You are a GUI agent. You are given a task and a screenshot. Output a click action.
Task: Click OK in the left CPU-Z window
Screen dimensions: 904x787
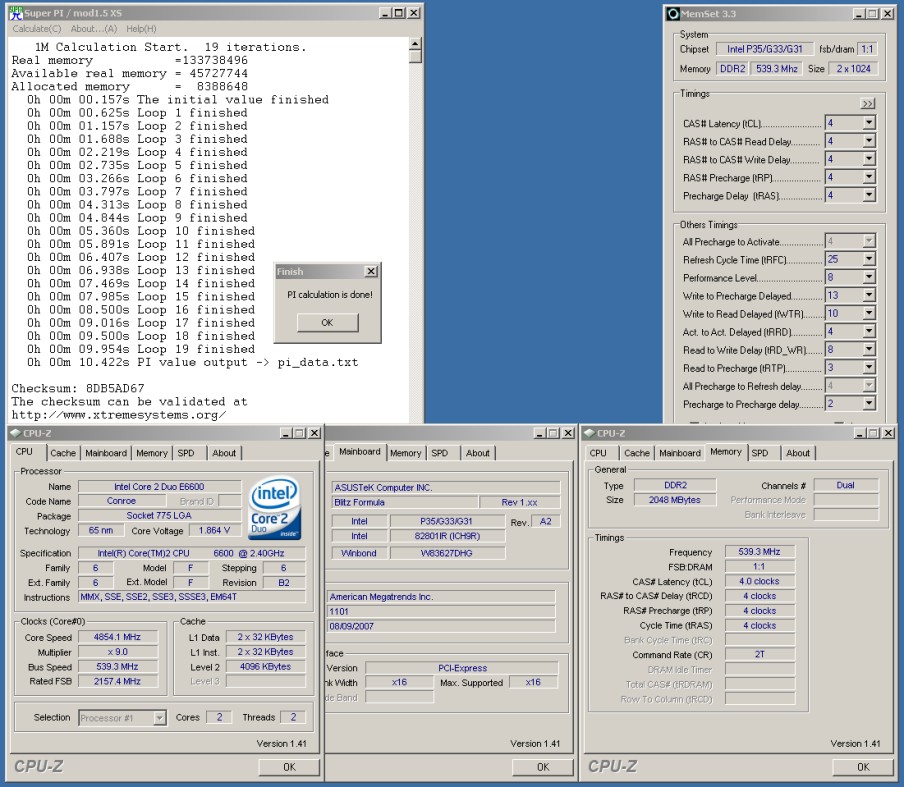pos(289,767)
